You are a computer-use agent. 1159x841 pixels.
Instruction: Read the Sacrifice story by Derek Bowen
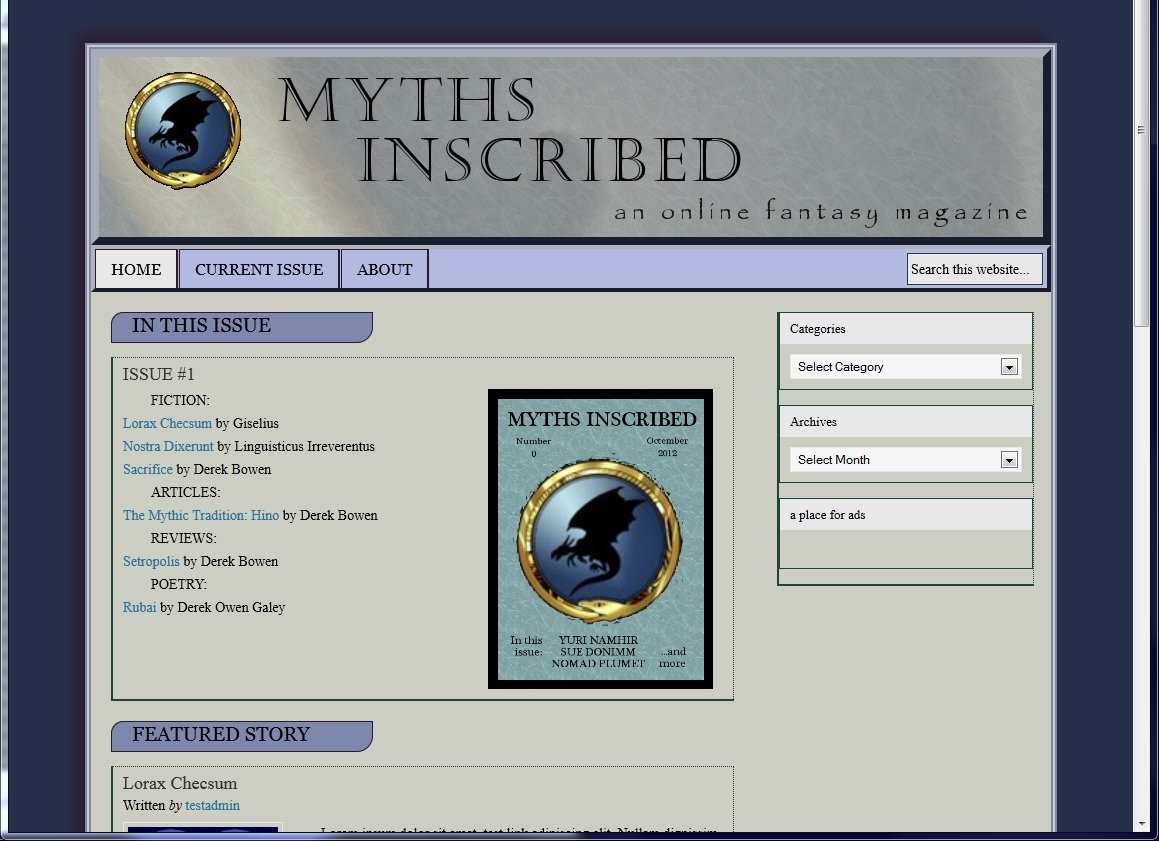point(147,469)
